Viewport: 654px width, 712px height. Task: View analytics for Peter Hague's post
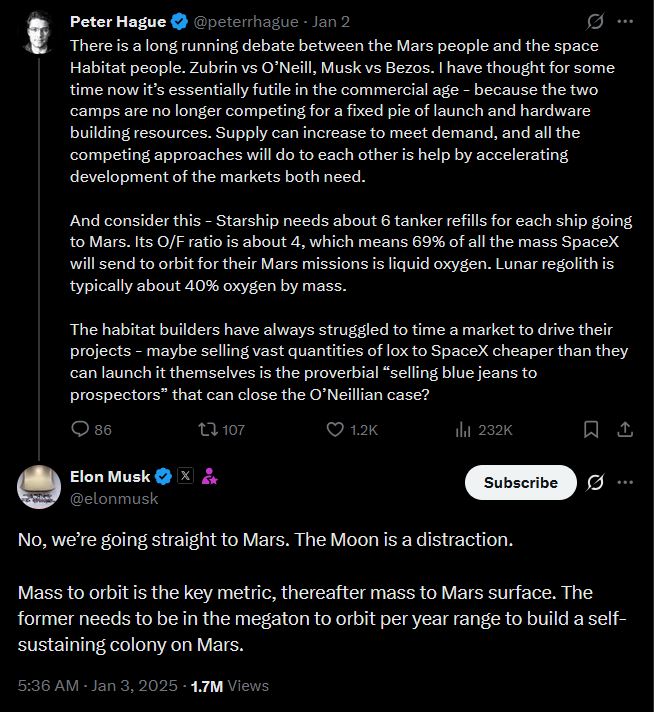(x=462, y=429)
